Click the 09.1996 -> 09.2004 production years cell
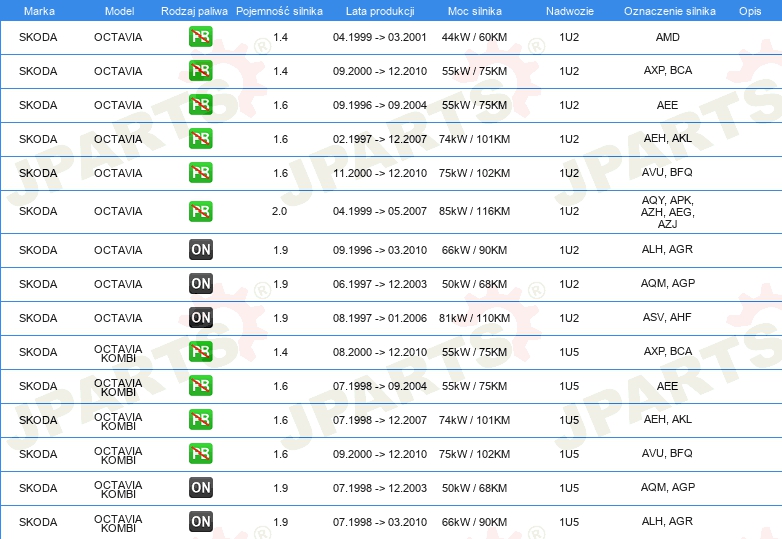This screenshot has height=539, width=782. pyautogui.click(x=380, y=105)
